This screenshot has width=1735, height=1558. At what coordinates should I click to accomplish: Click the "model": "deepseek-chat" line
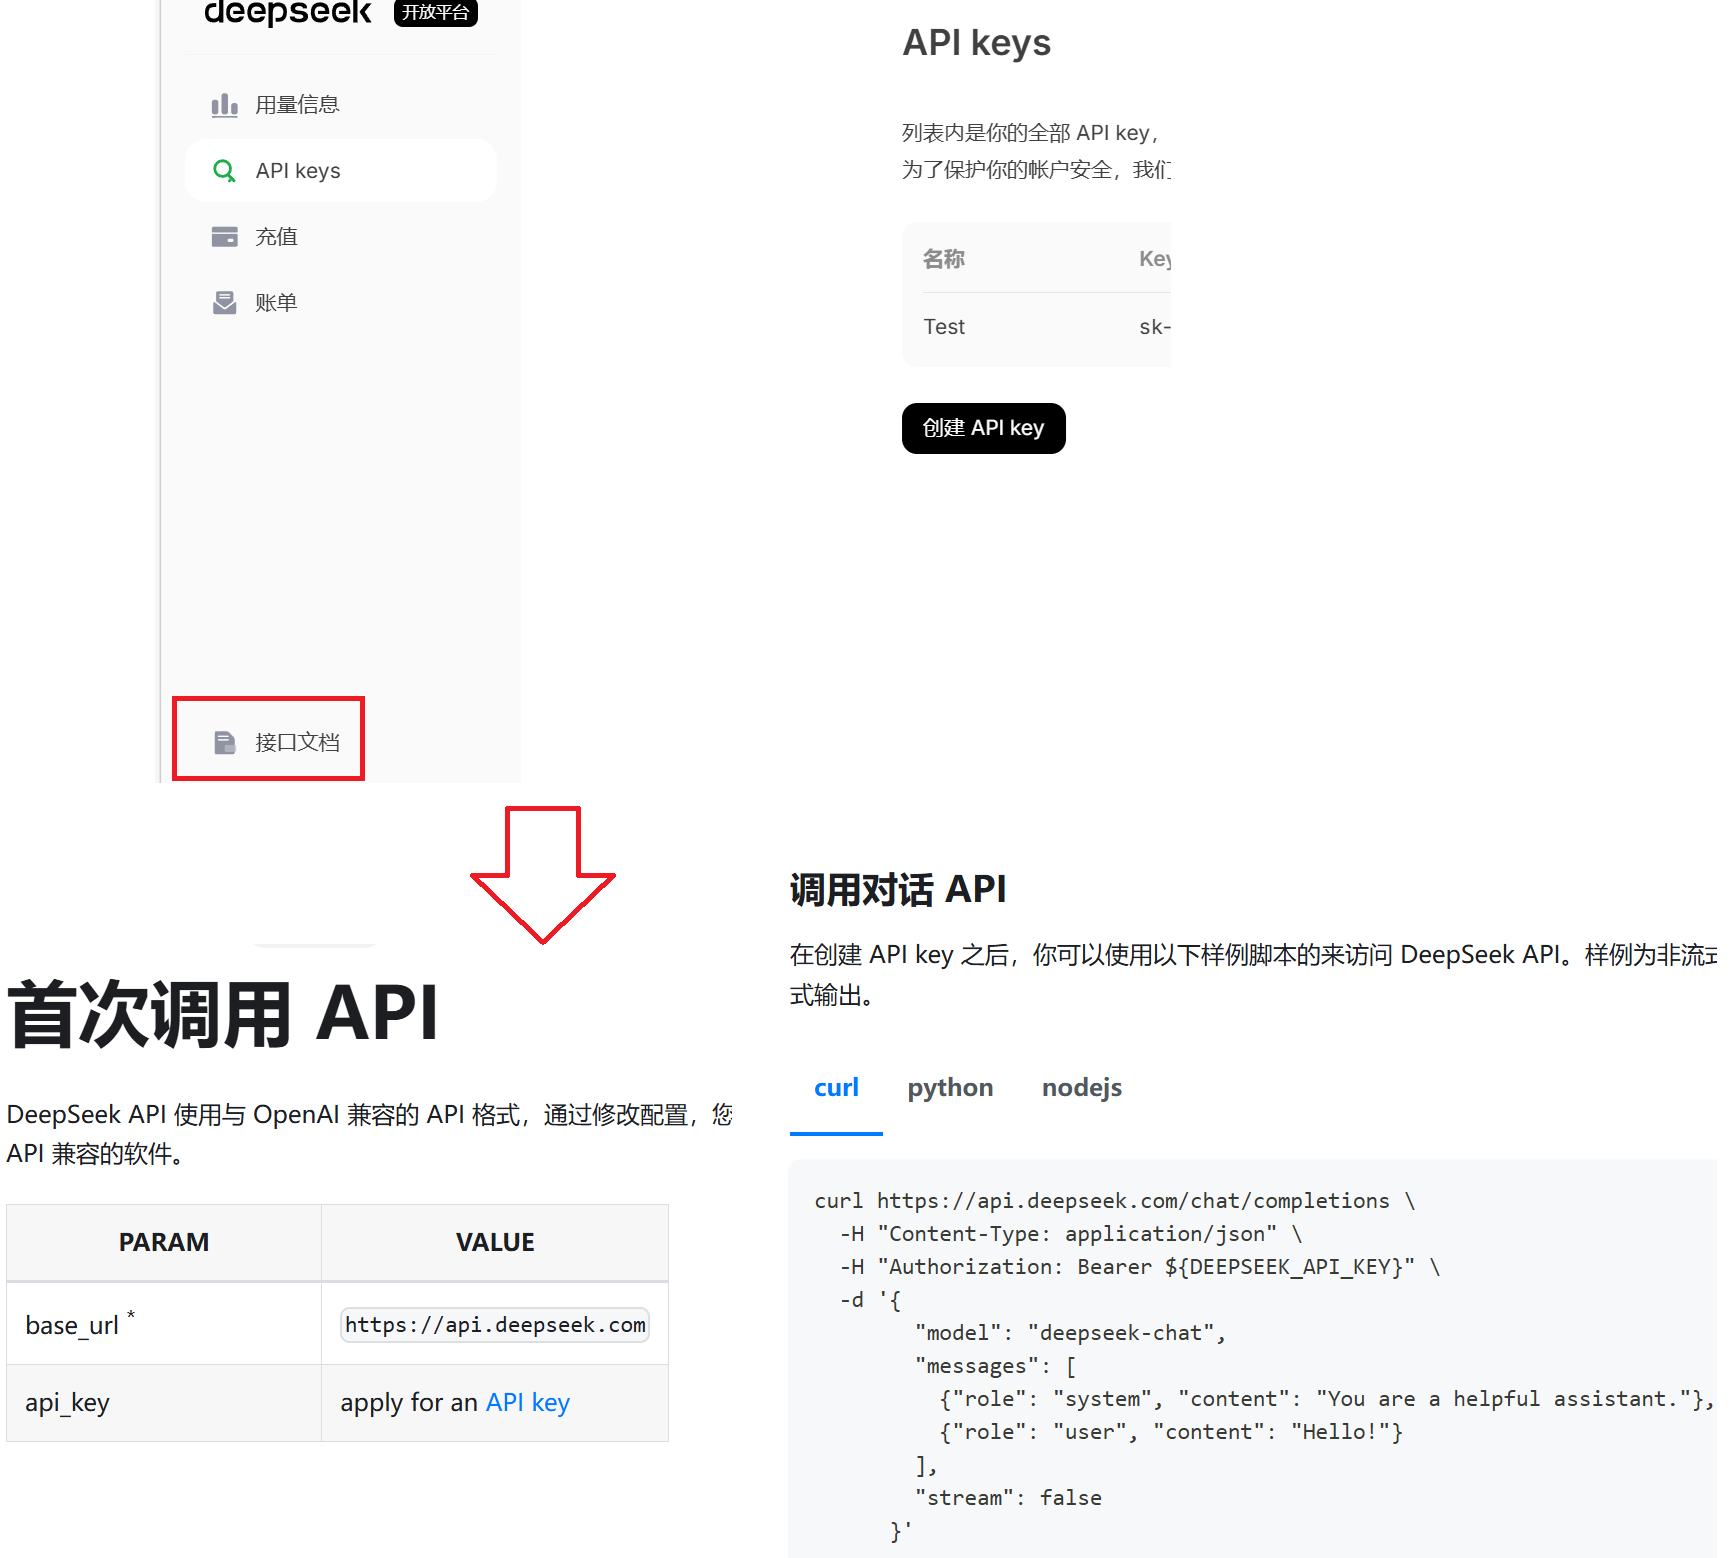point(1070,1333)
